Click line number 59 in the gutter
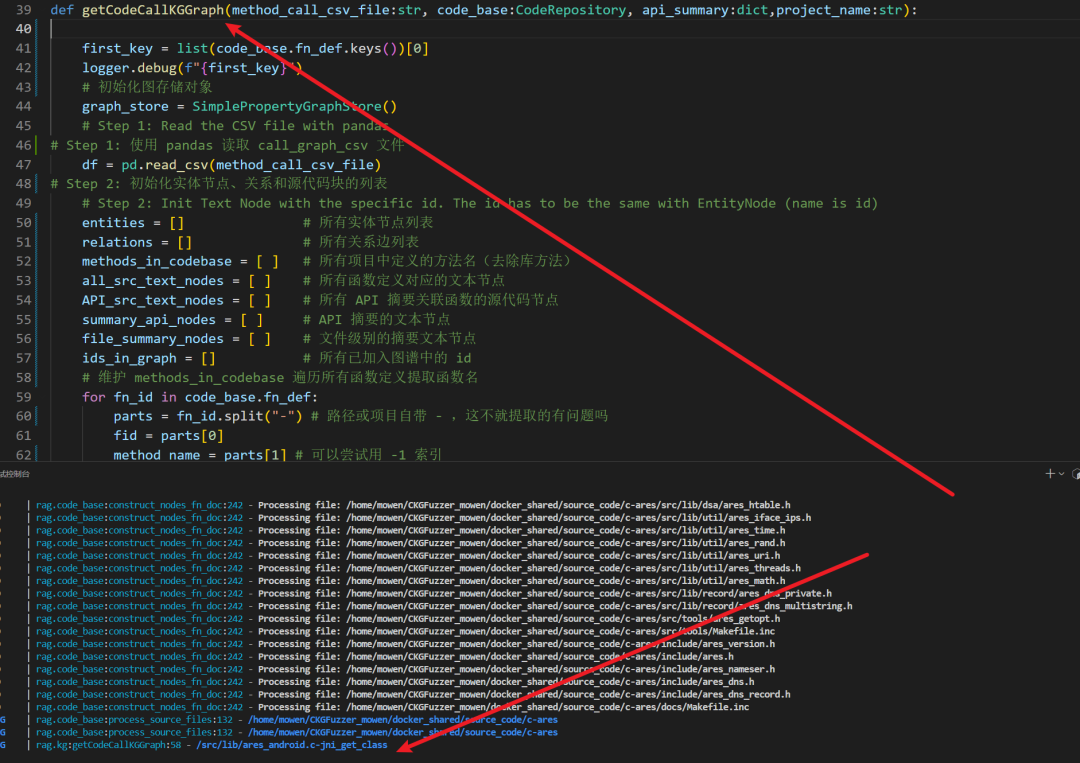 (x=25, y=397)
